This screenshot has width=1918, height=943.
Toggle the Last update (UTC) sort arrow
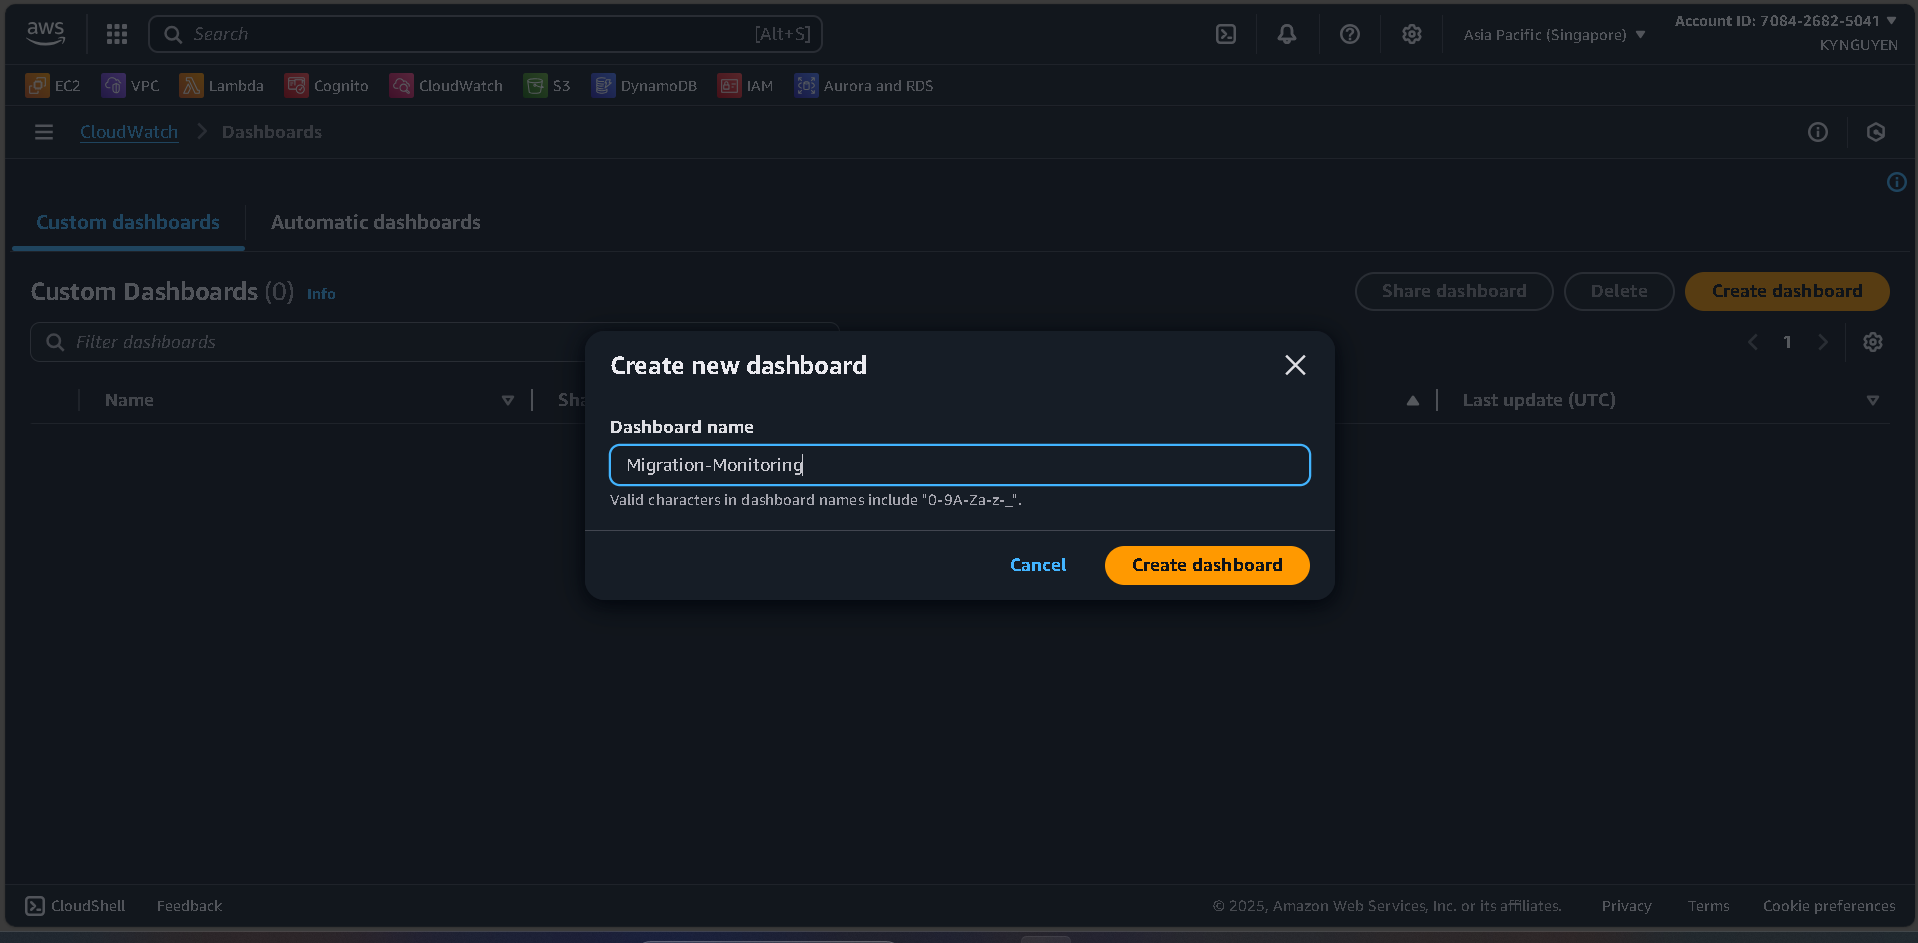coord(1873,399)
